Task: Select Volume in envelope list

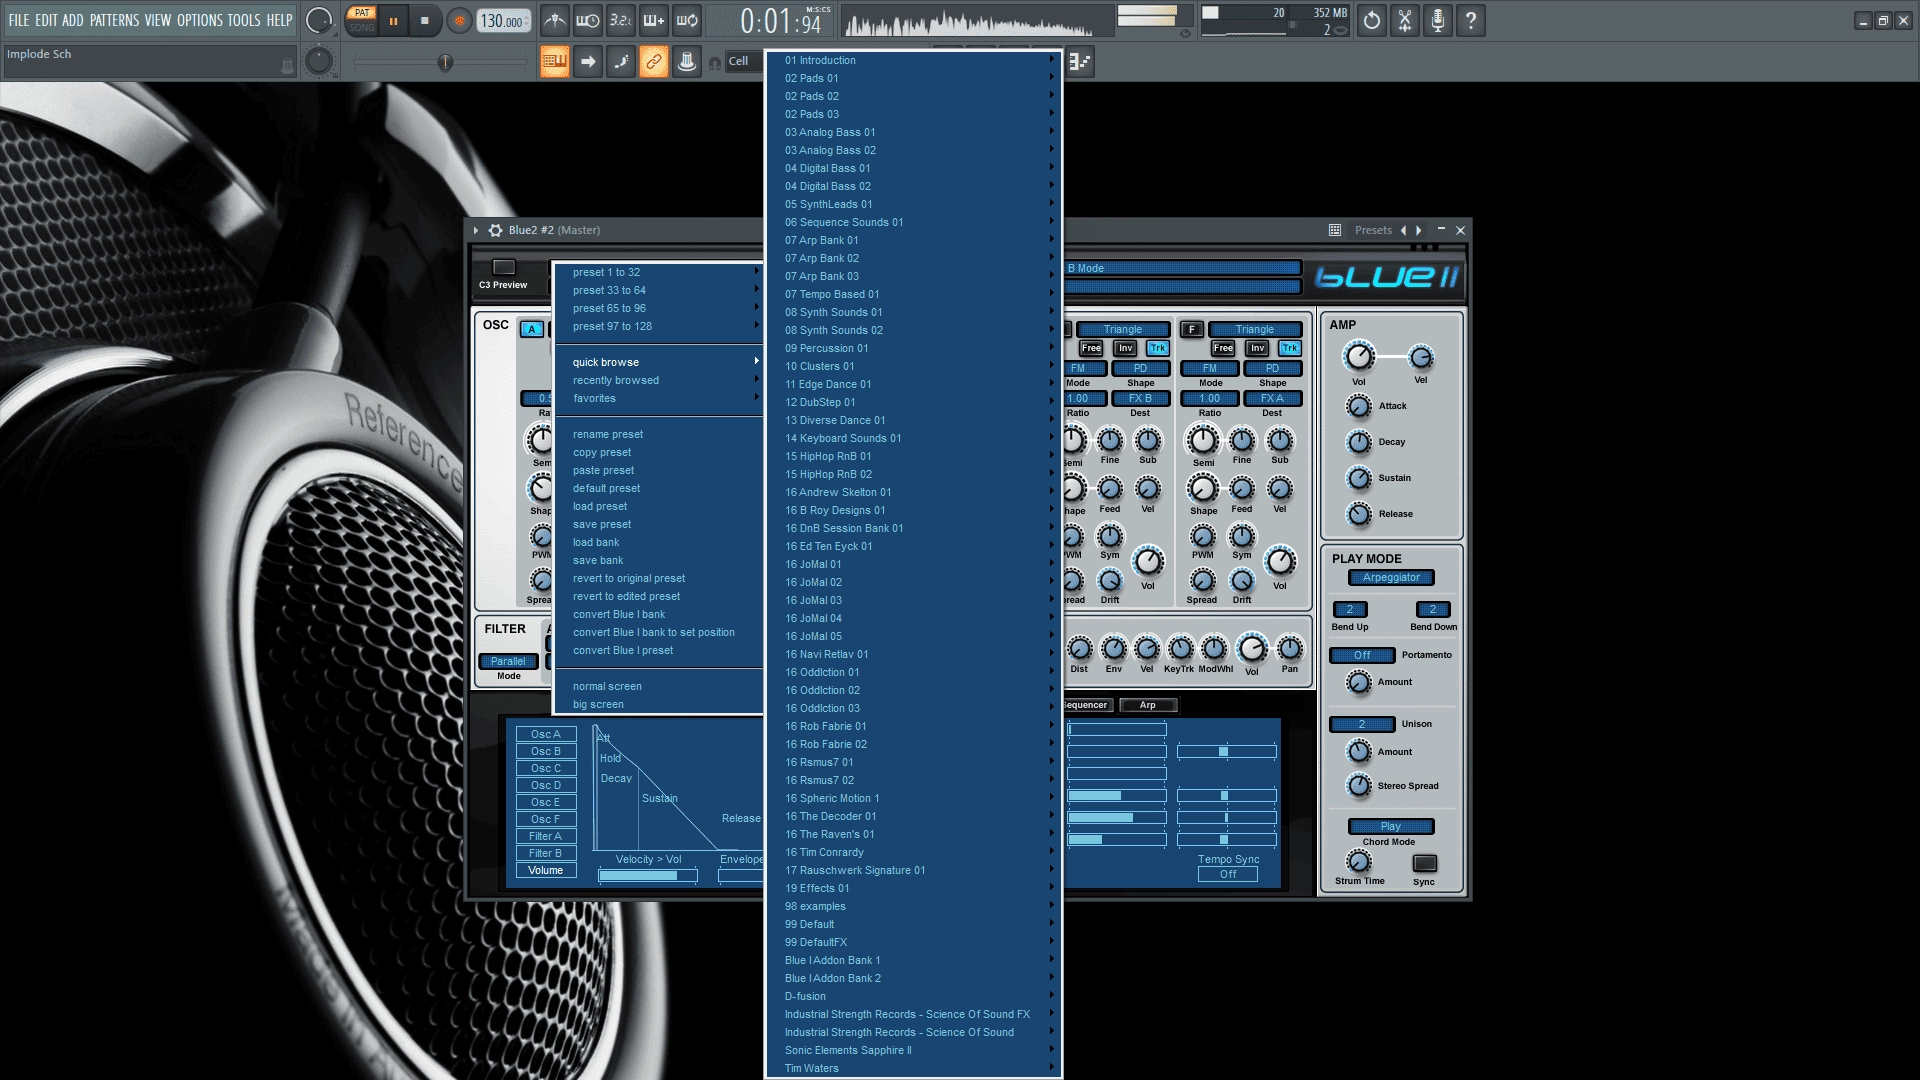Action: [x=546, y=870]
